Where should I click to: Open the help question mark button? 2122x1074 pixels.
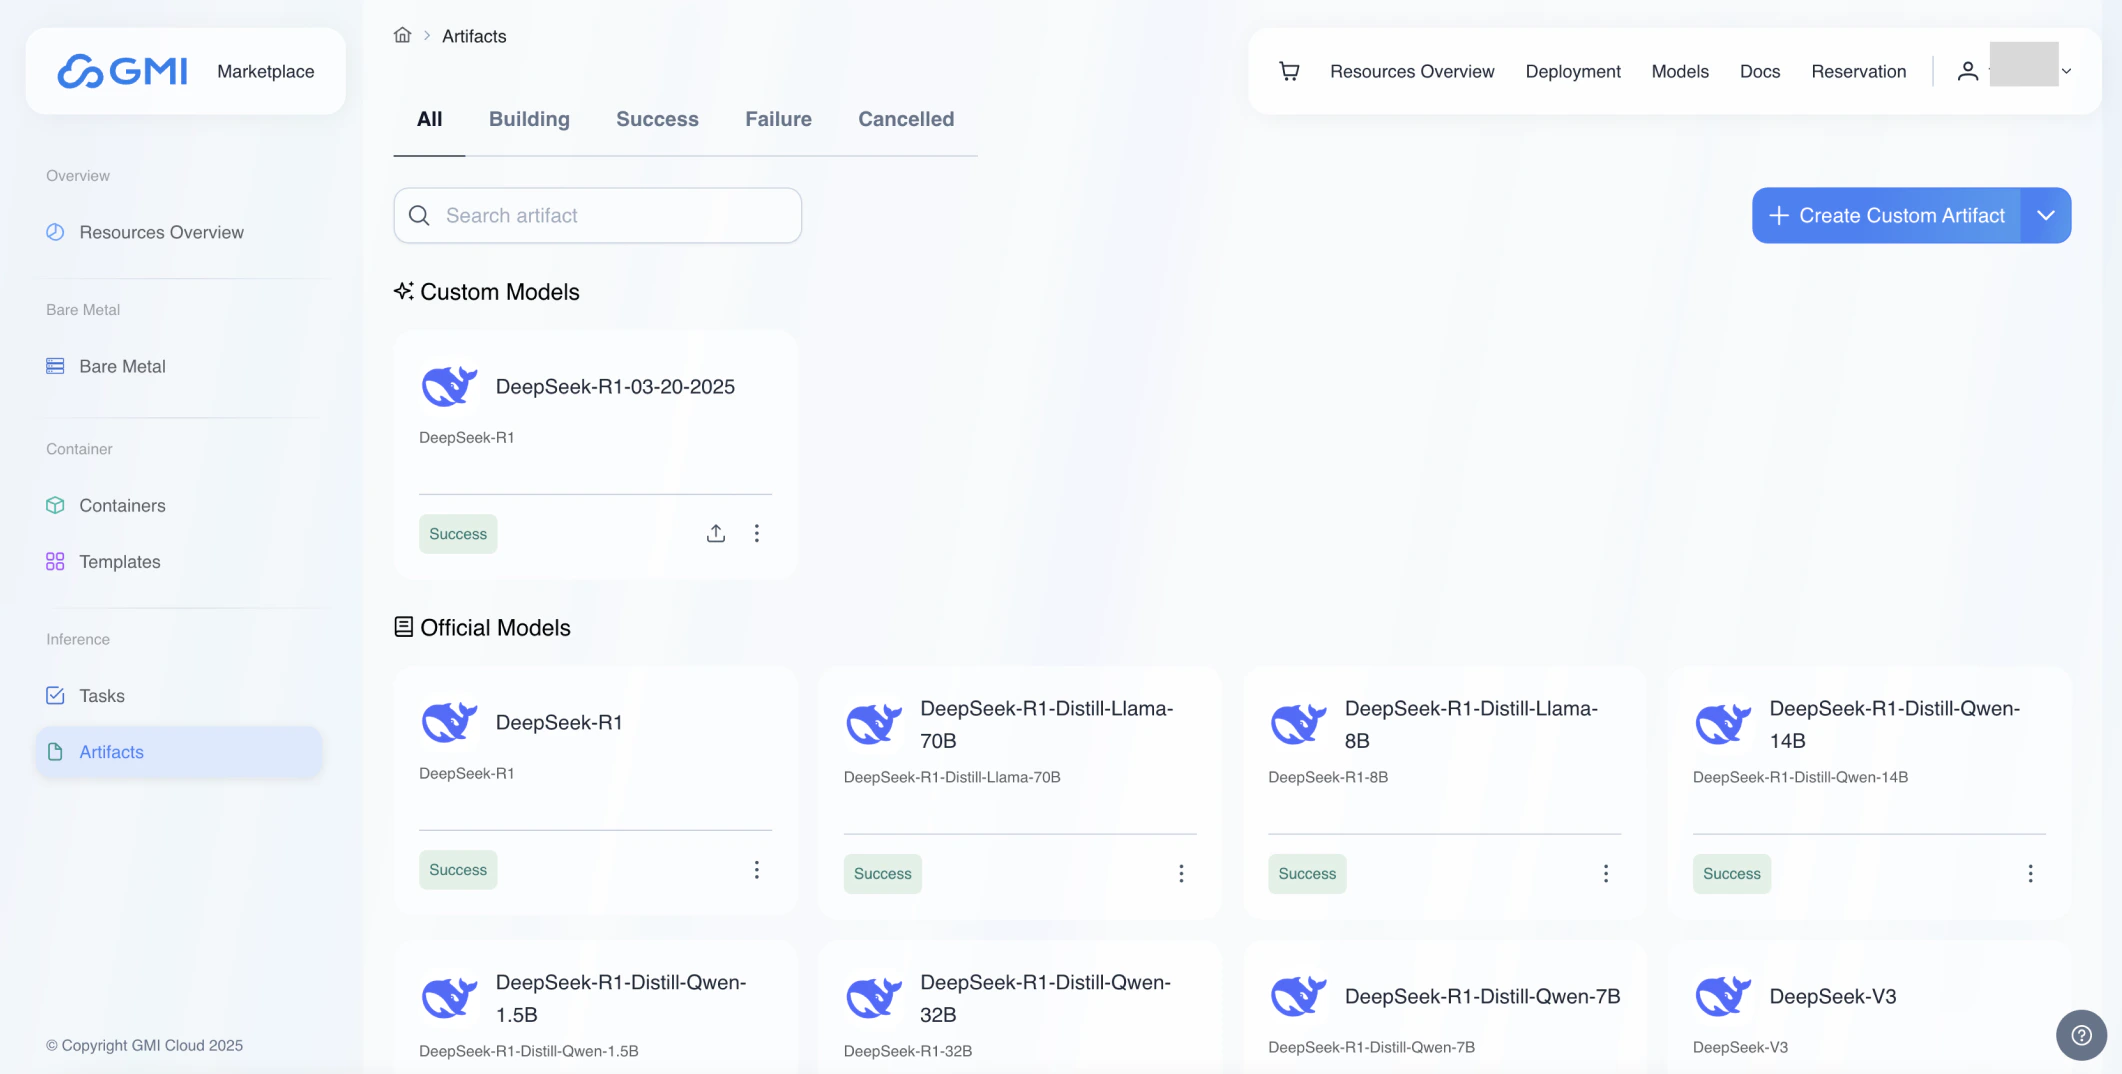[x=2081, y=1035]
